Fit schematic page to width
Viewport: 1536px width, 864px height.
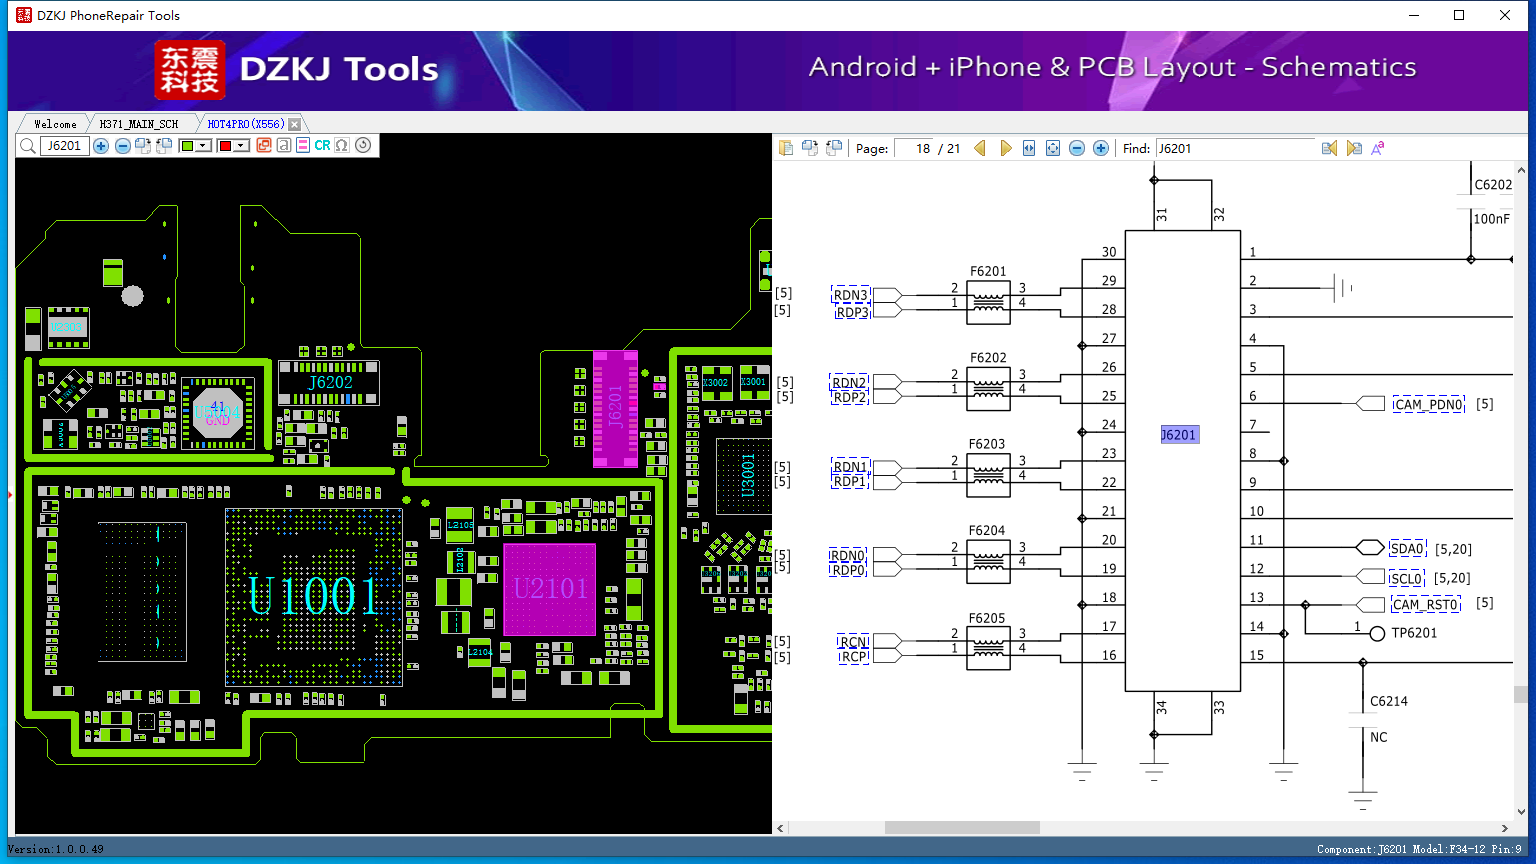[x=1029, y=148]
